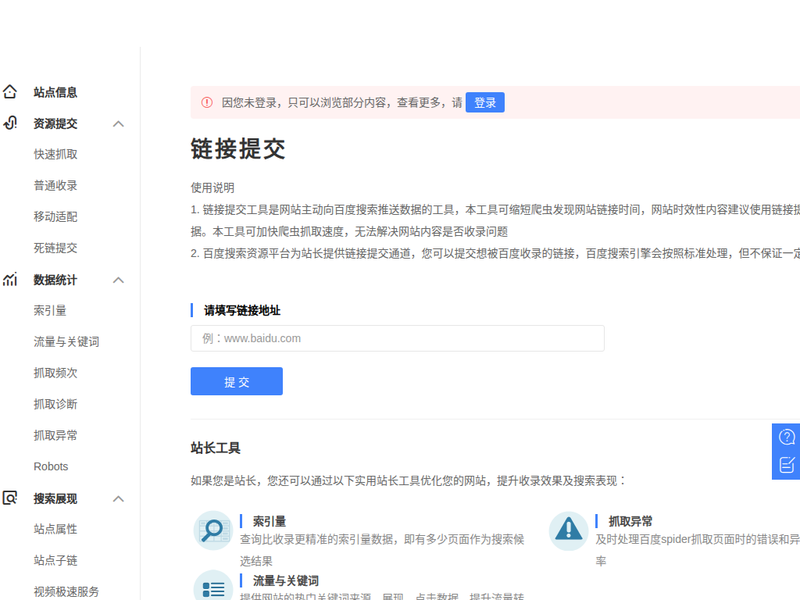The height and width of the screenshot is (600, 800).
Task: Select 抓取异常 in the sidebar menu
Action: pos(55,435)
